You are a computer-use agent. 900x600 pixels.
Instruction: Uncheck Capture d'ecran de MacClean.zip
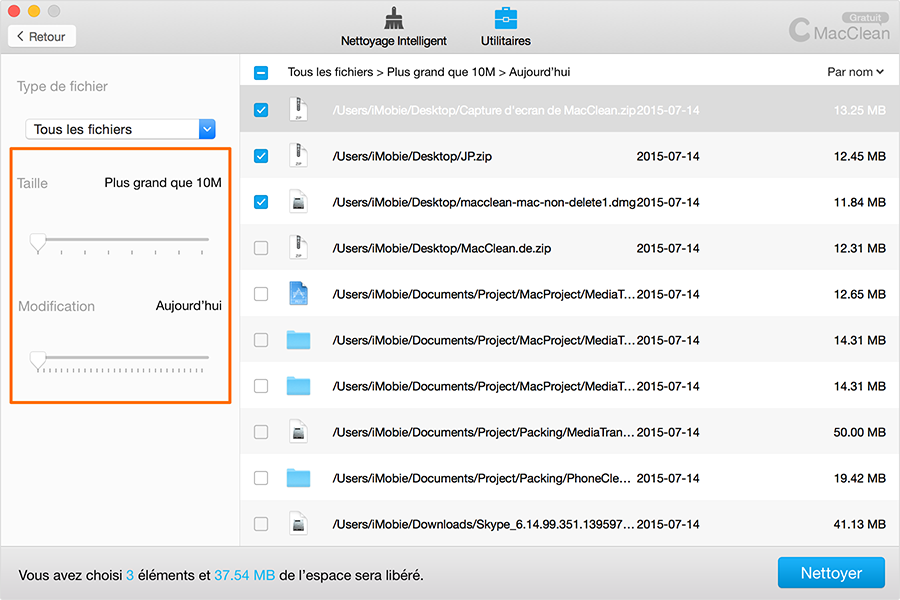261,110
